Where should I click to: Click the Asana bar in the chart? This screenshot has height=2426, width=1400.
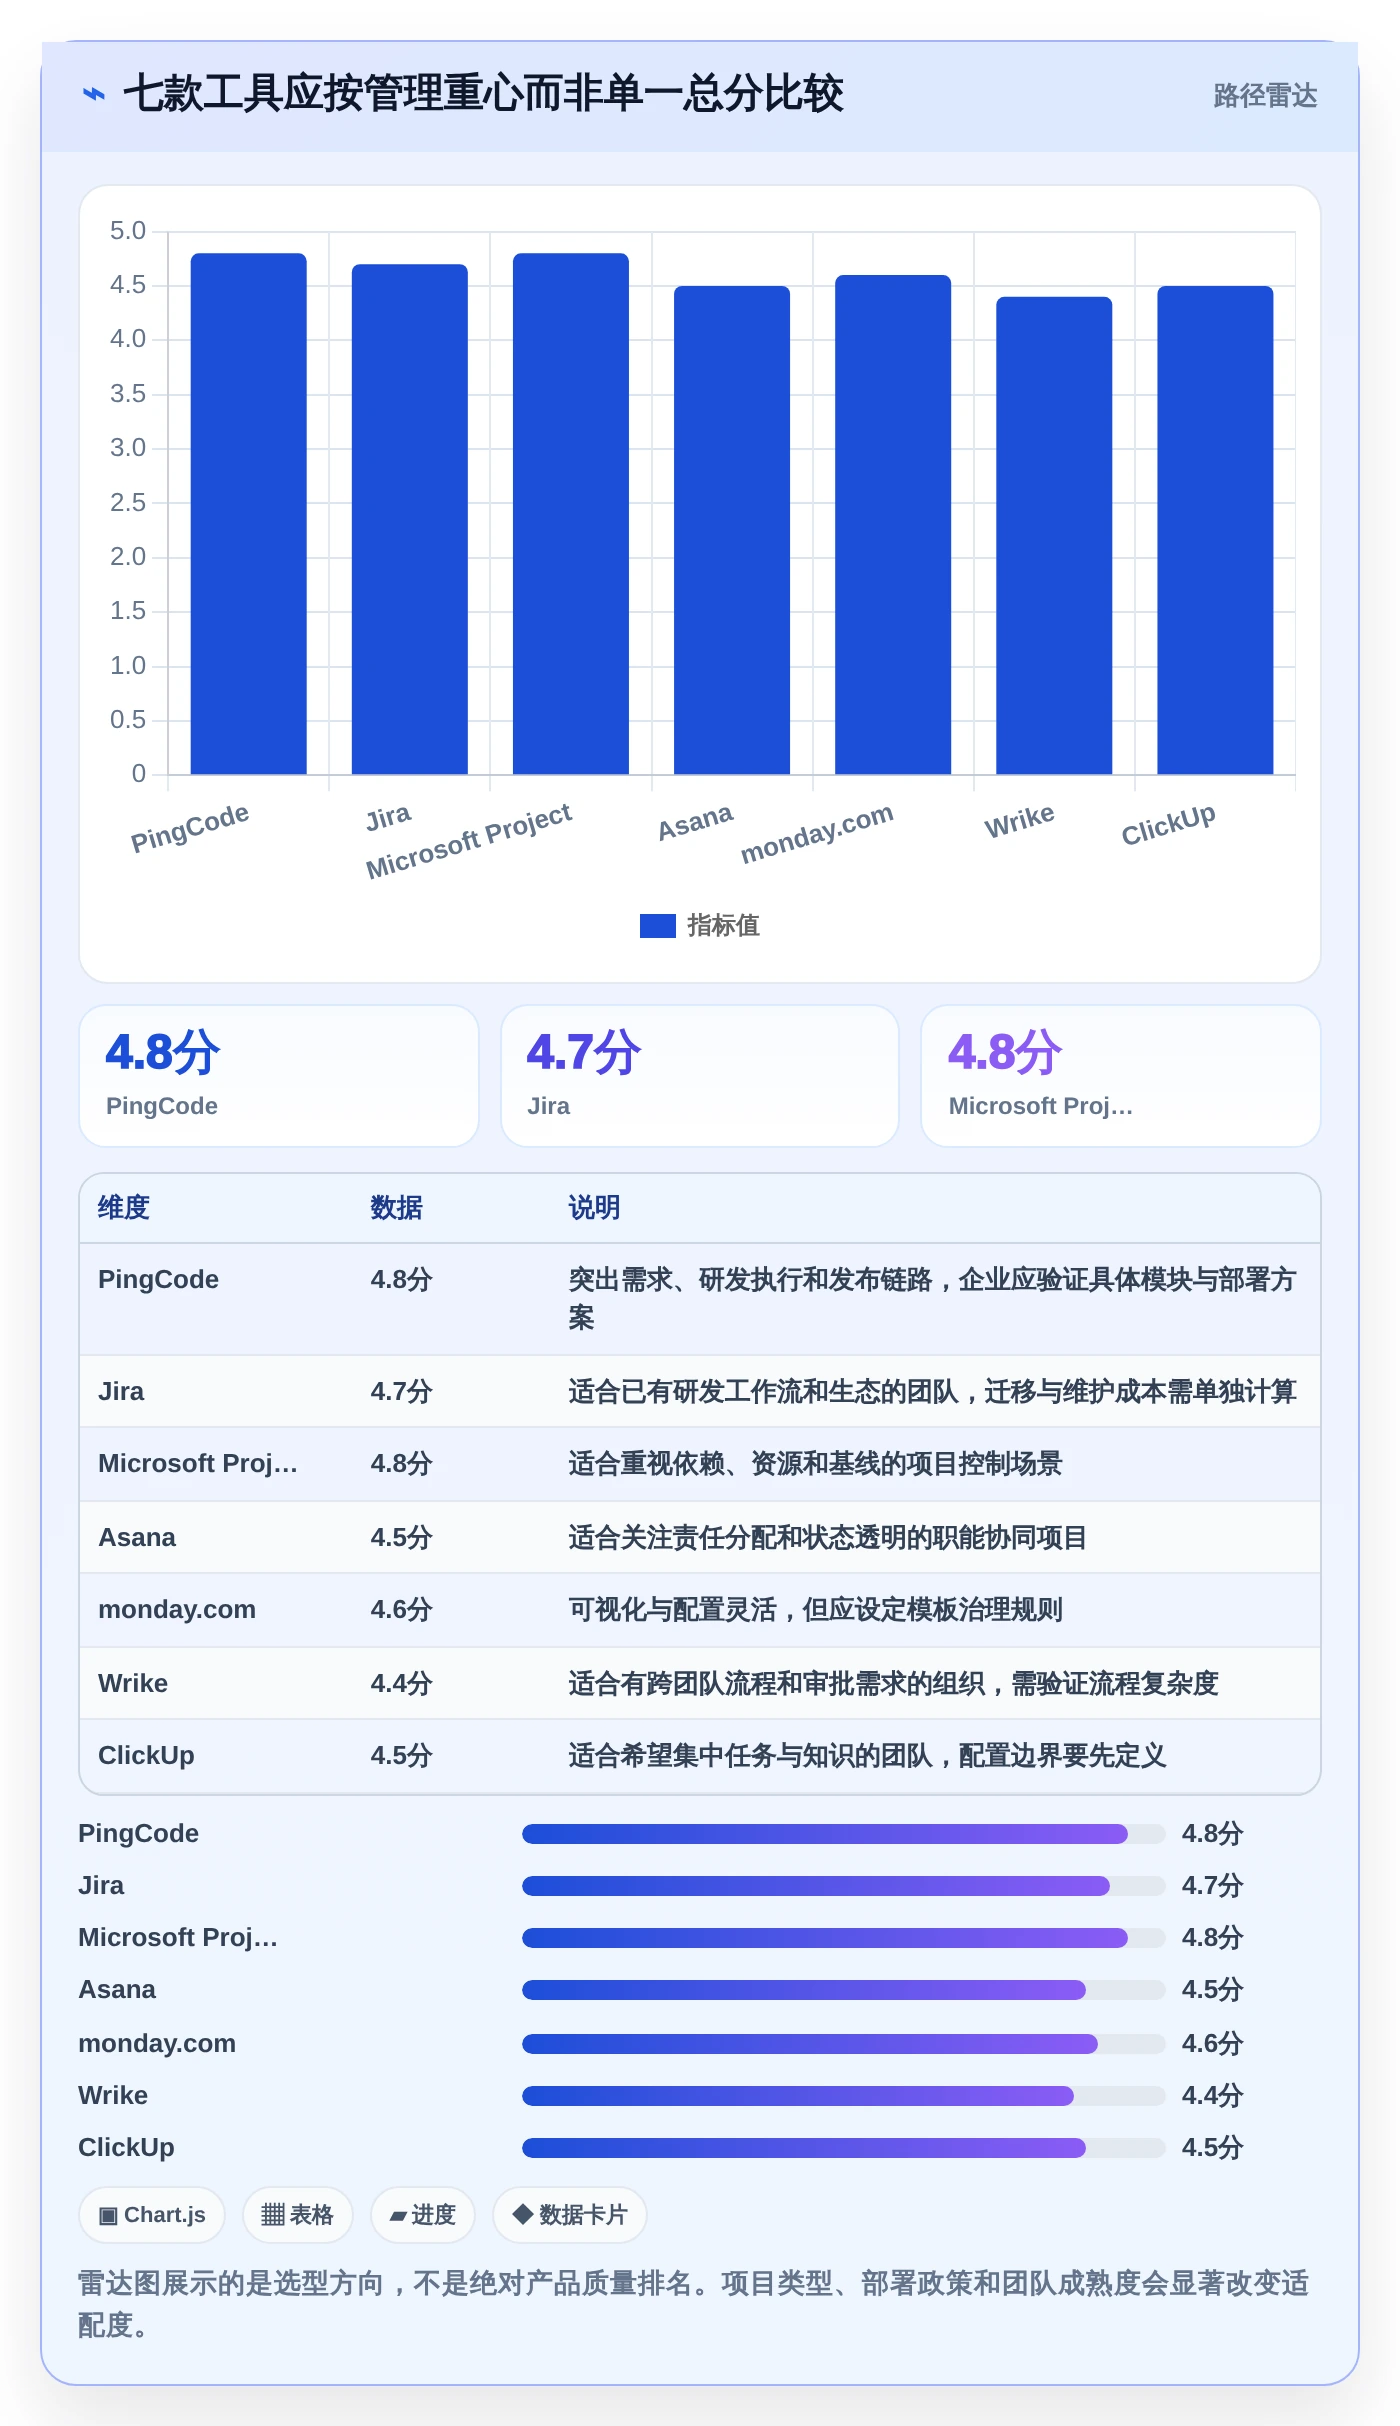point(732,530)
